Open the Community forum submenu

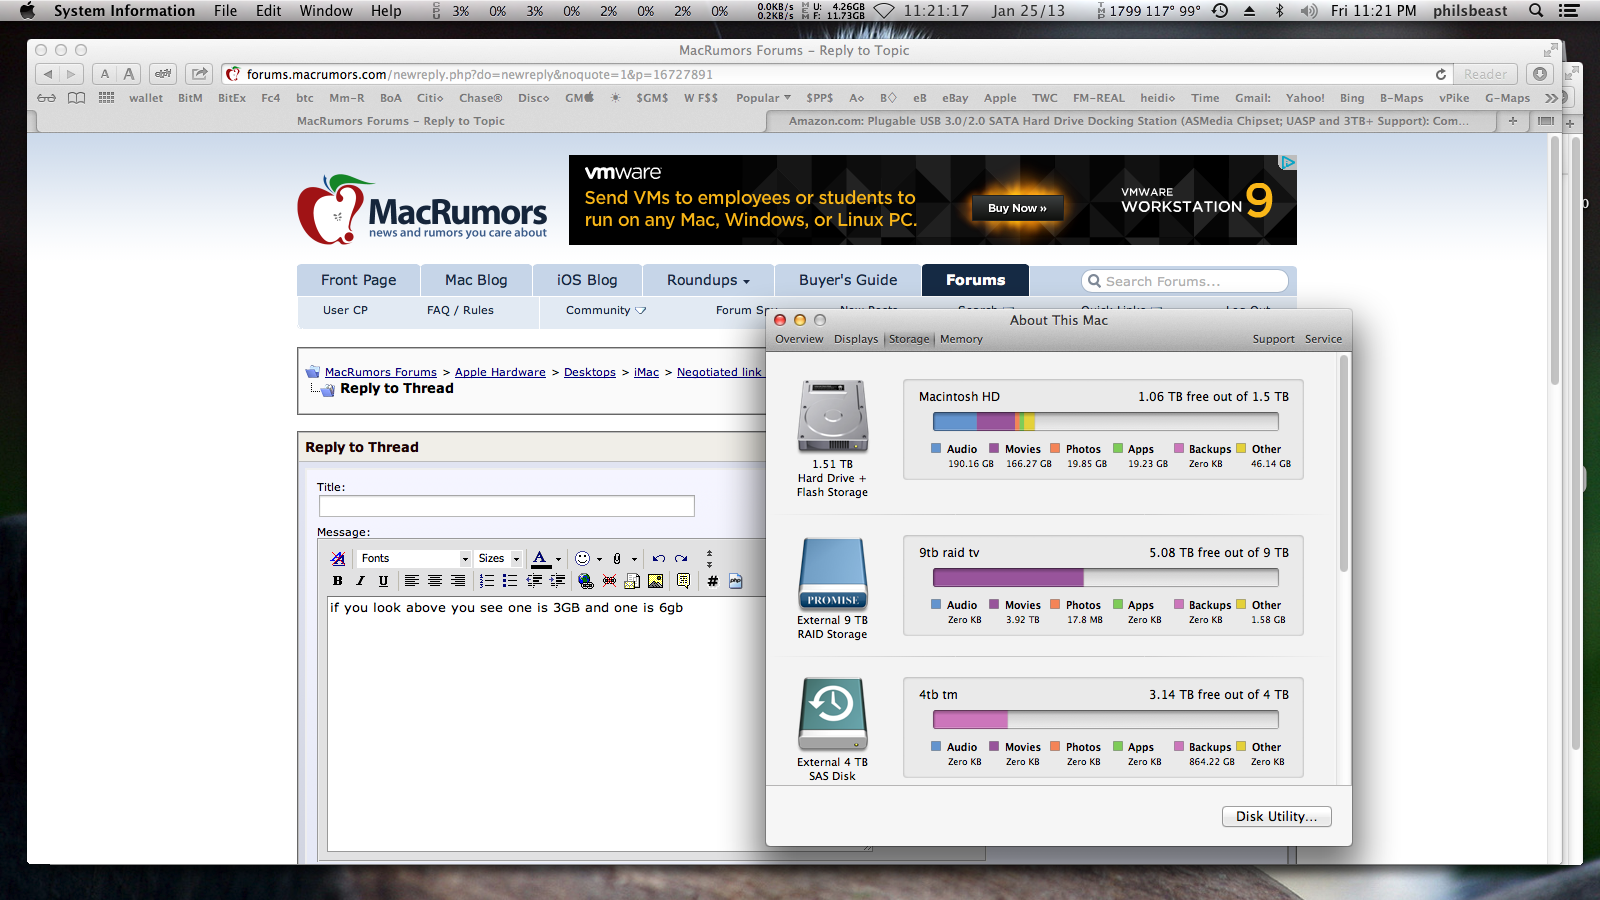point(606,310)
